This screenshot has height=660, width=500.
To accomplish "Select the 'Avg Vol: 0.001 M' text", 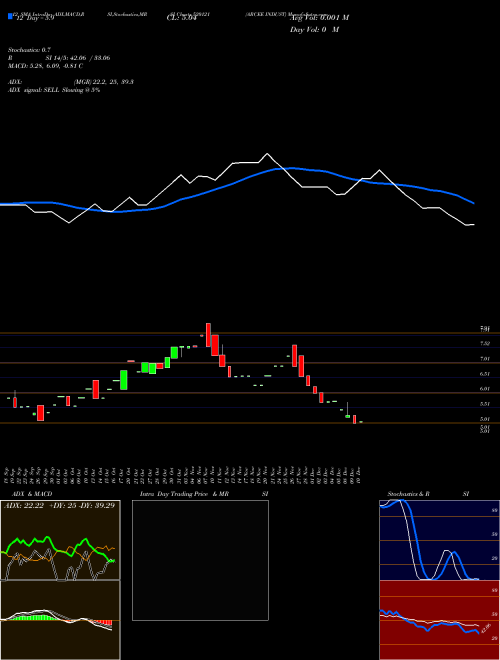I will [x=319, y=18].
